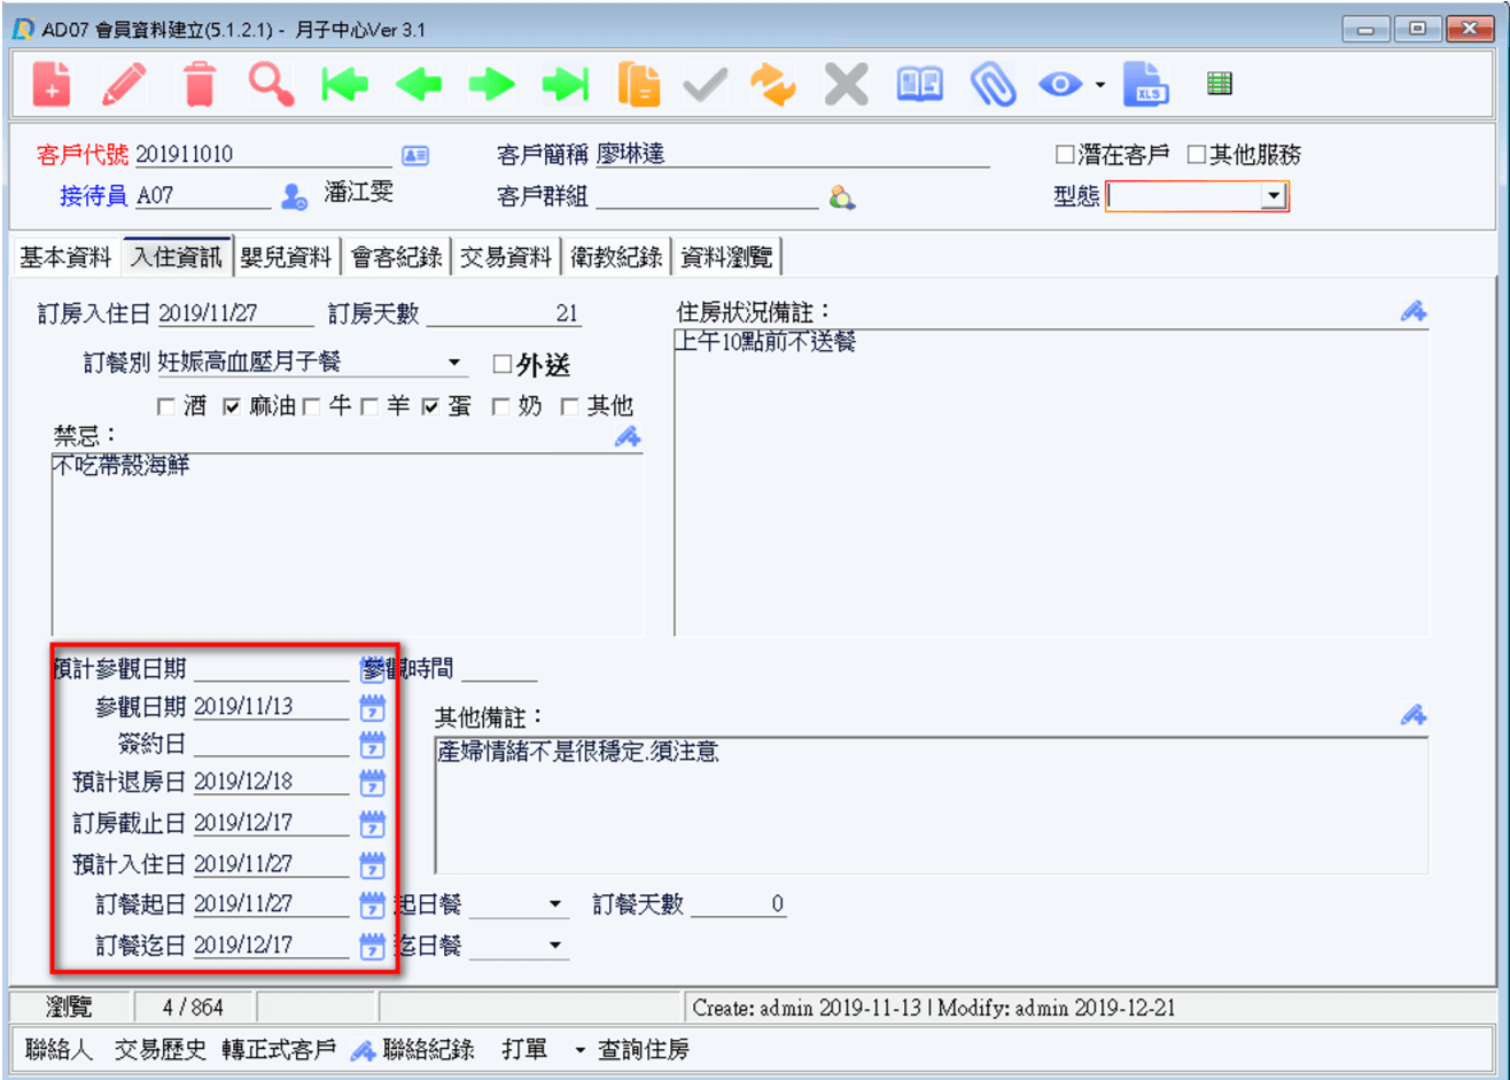Open the 型態 dropdown
The height and width of the screenshot is (1080, 1510).
(1273, 196)
